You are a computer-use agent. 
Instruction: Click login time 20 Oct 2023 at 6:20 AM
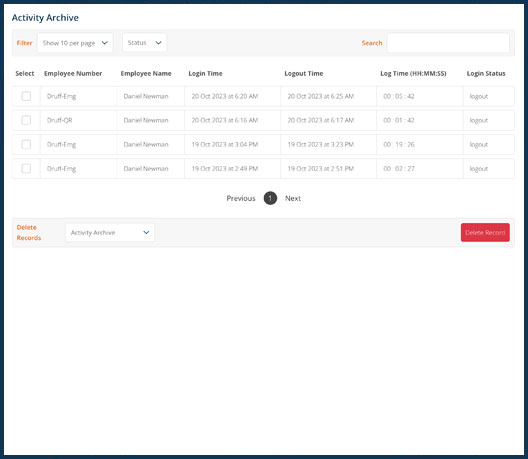[225, 96]
